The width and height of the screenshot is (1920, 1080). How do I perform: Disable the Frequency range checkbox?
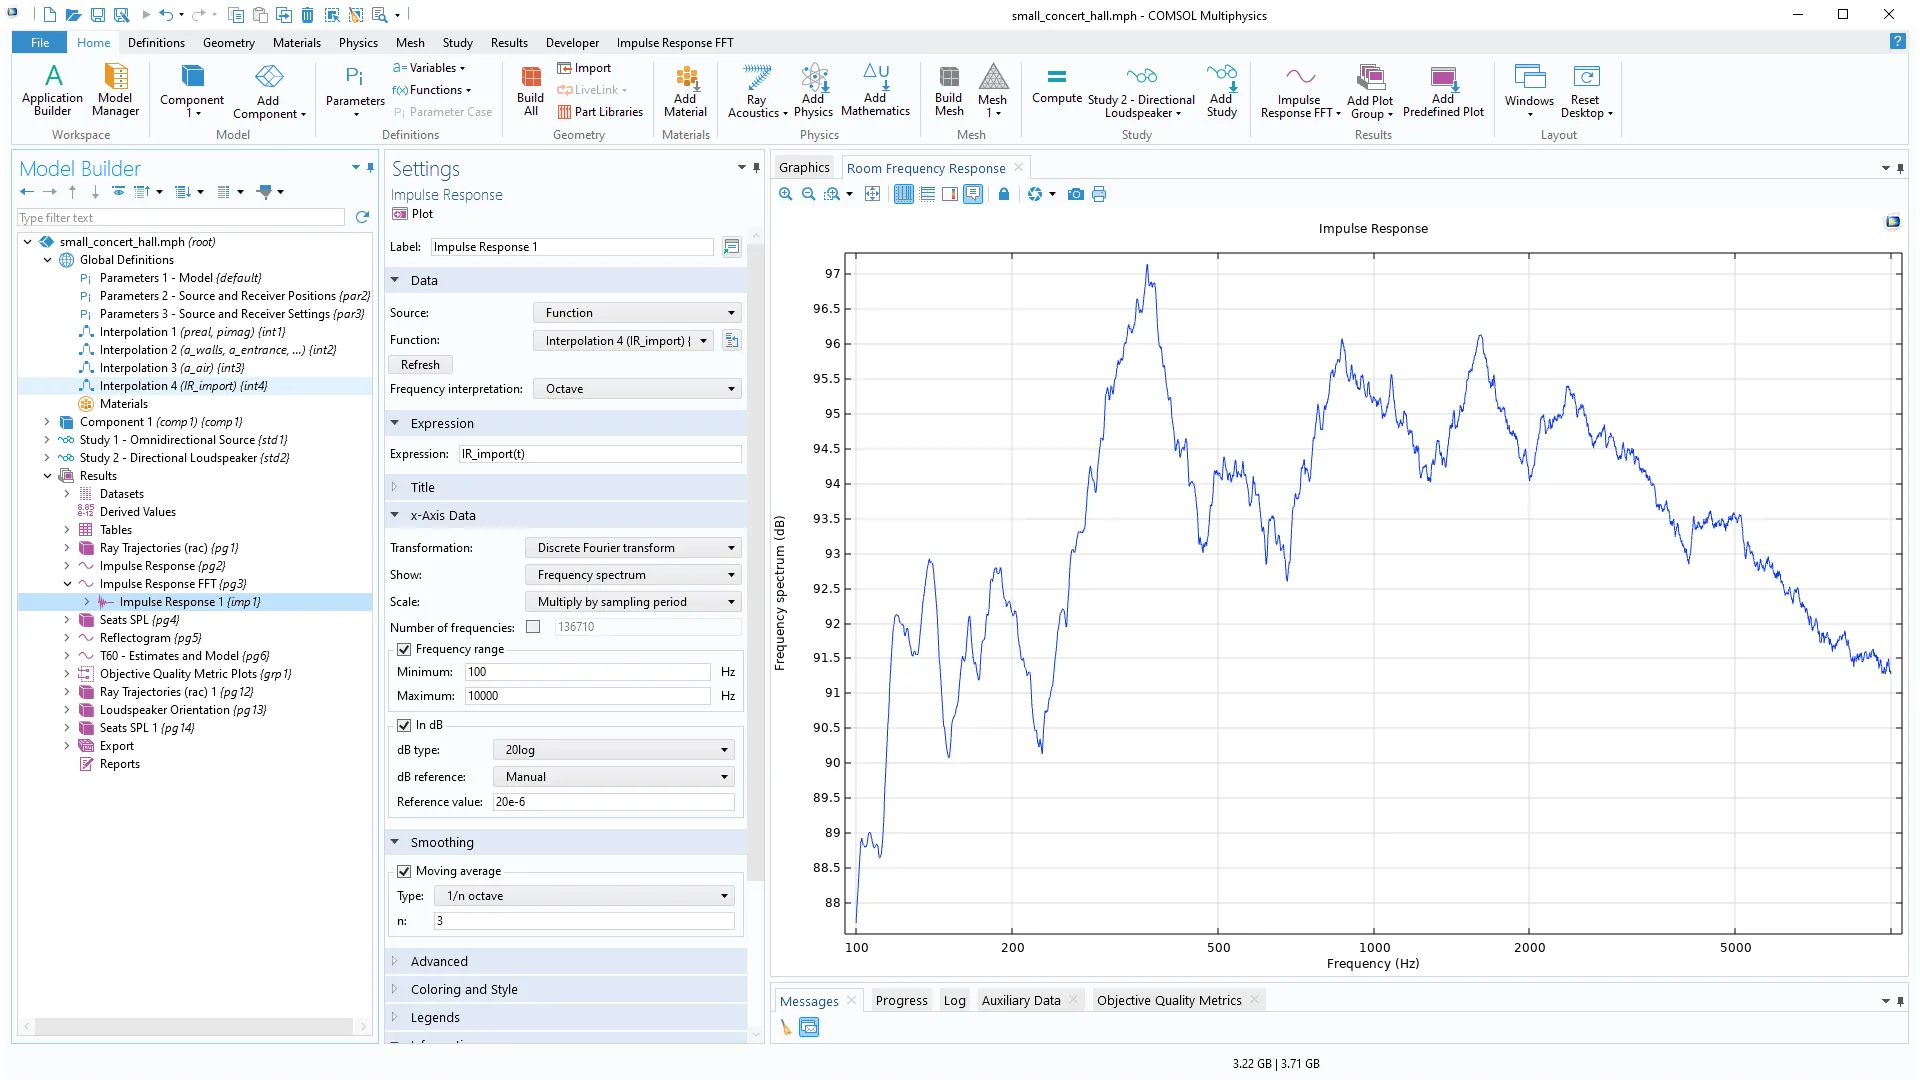[404, 649]
